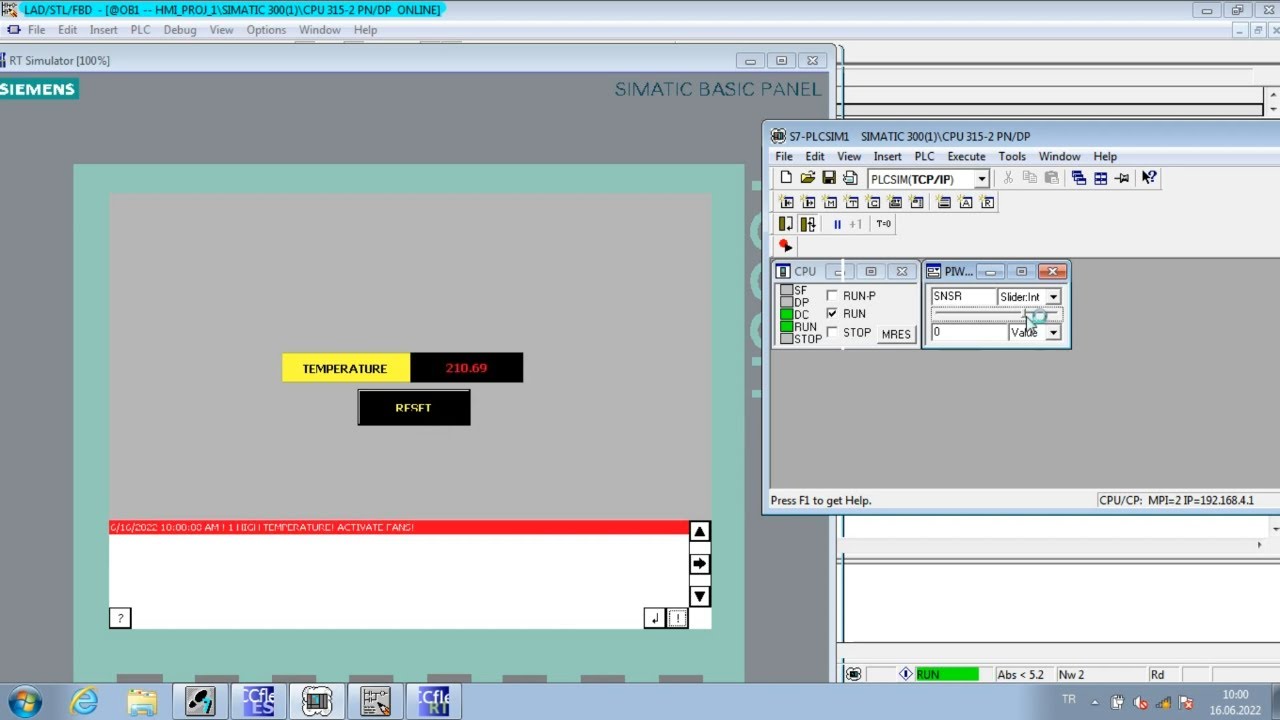Reset timers with the T=0 icon
The image size is (1280, 720).
click(x=883, y=224)
